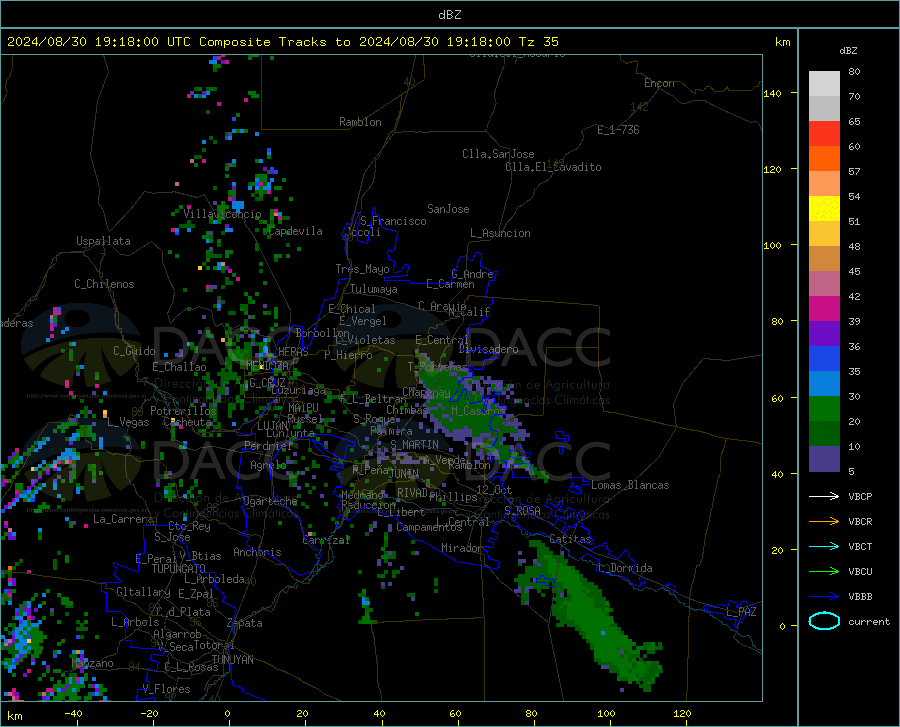Click the S_MARTIN map label

[414, 445]
